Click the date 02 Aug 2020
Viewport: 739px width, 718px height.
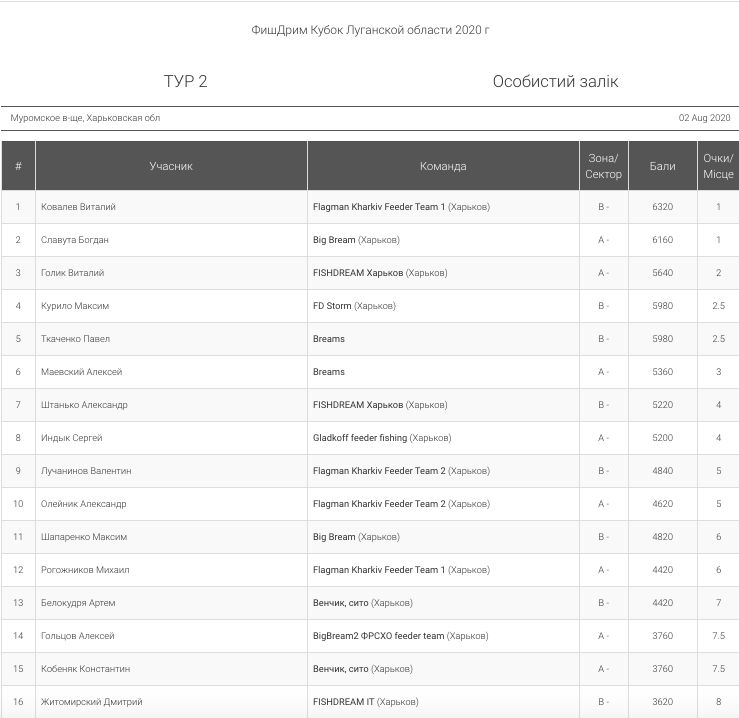tap(704, 118)
